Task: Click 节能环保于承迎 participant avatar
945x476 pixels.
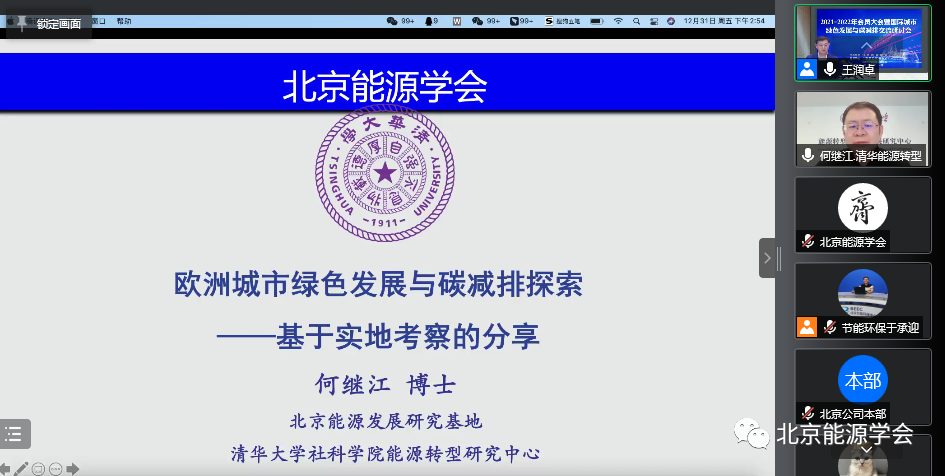Action: [862, 293]
